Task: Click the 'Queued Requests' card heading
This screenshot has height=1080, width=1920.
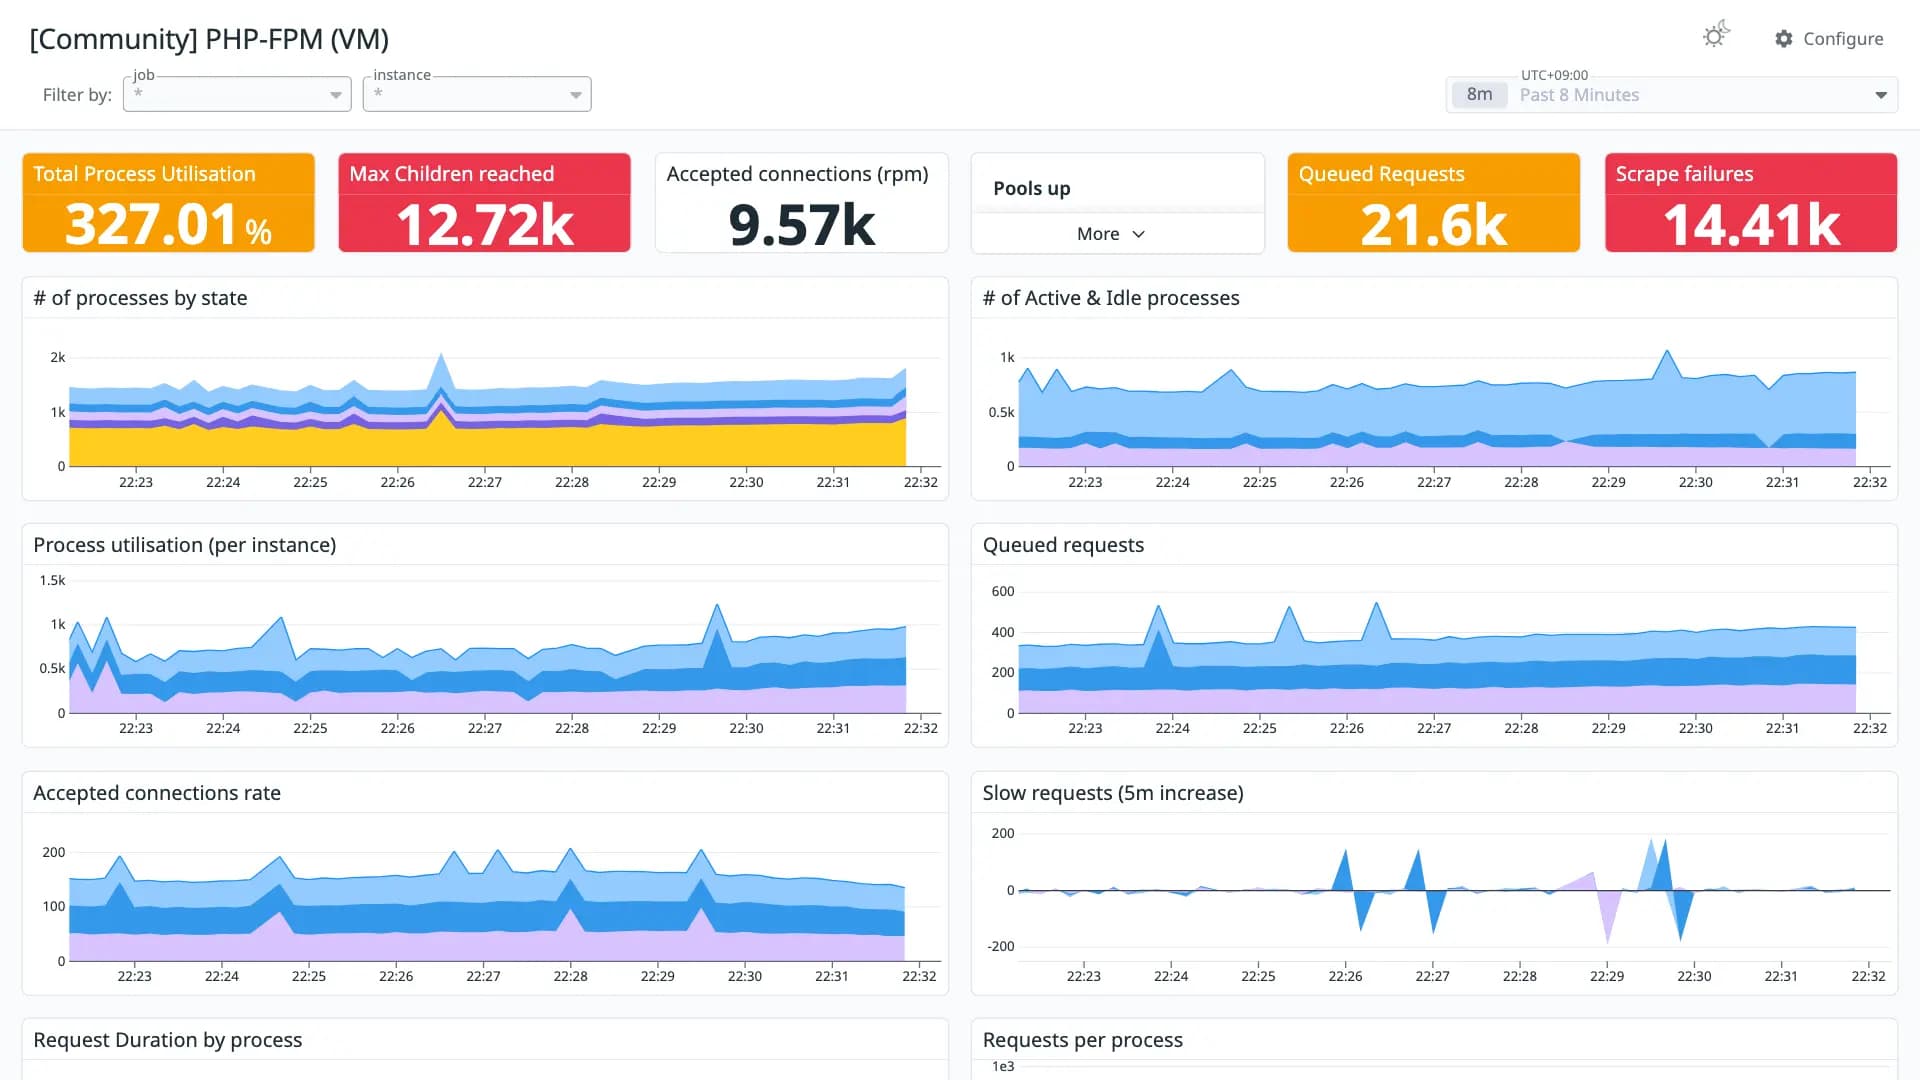Action: [x=1382, y=174]
